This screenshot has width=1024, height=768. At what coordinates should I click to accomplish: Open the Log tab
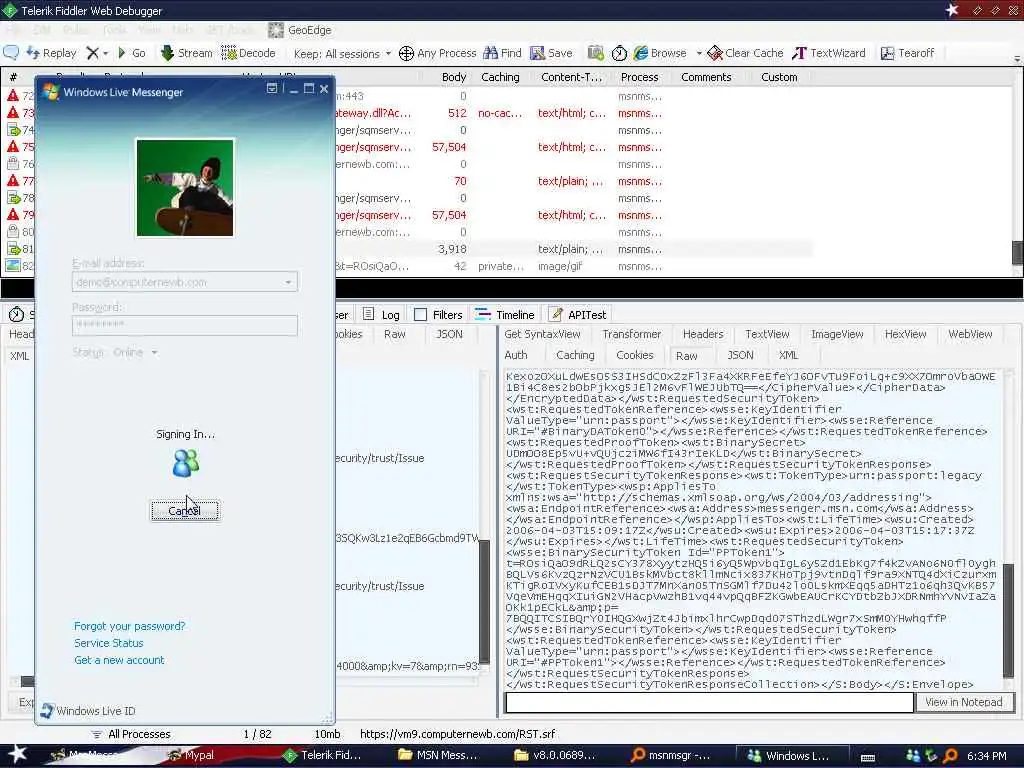pos(381,315)
